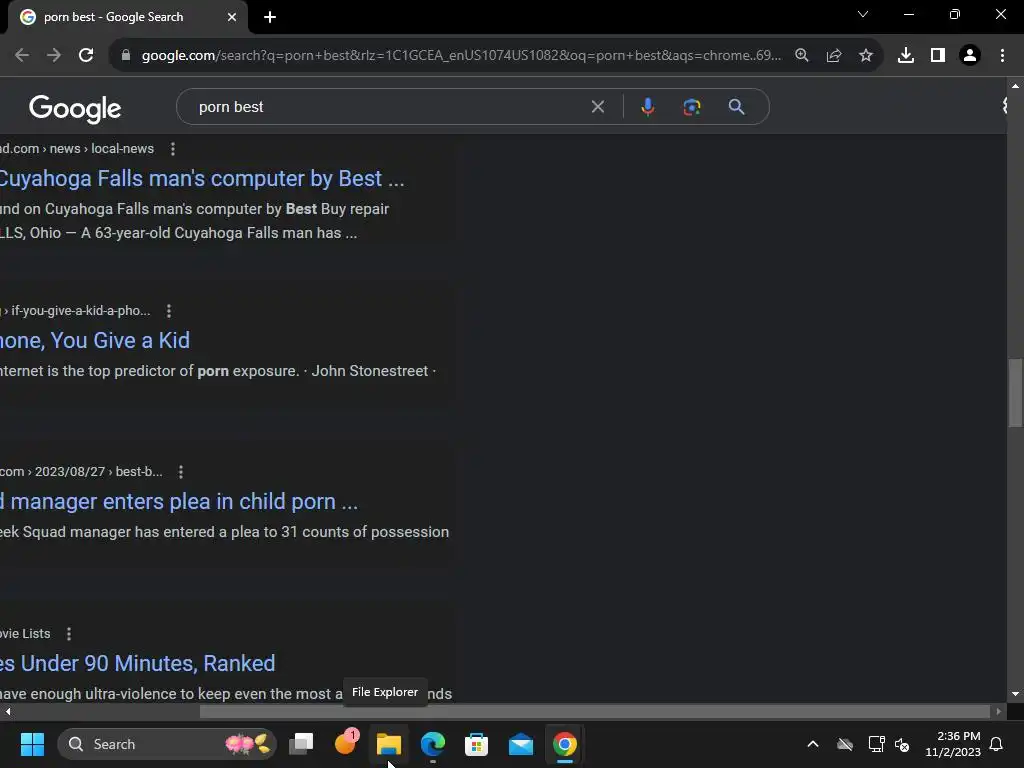Image resolution: width=1024 pixels, height=768 pixels.
Task: Reload the current page
Action: click(x=86, y=55)
